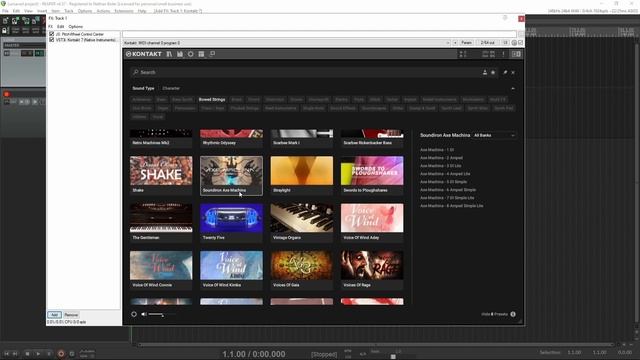Click REAPER transport Record button
This screenshot has width=640, height=360.
click(x=61, y=353)
